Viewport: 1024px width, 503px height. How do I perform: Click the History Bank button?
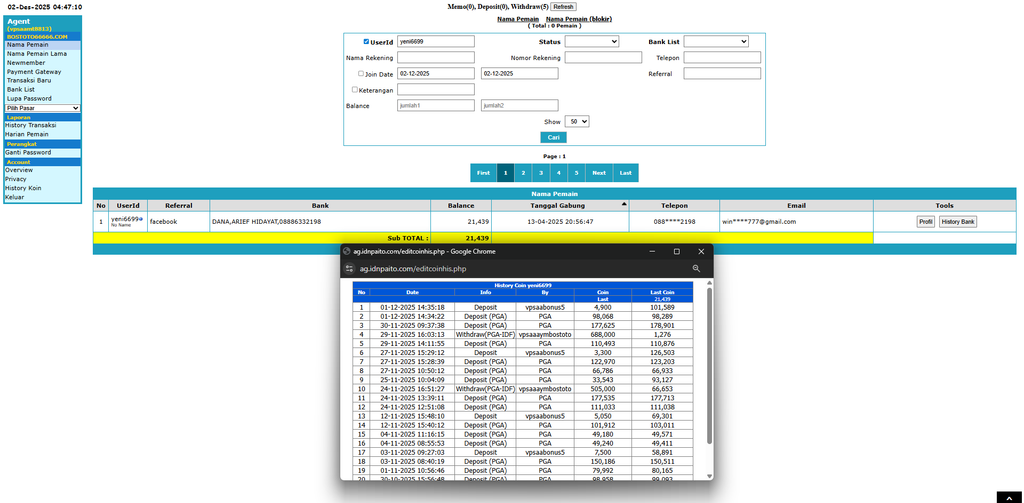[958, 222]
